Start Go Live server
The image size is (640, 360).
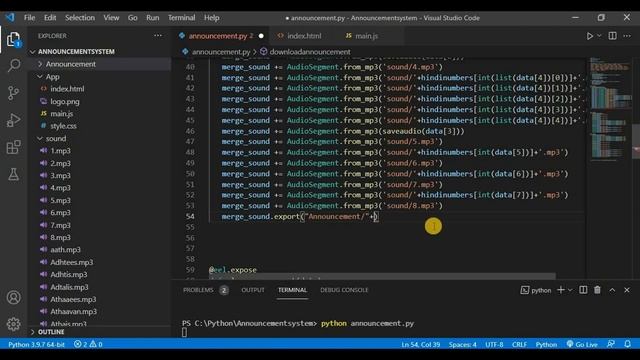(x=582, y=344)
